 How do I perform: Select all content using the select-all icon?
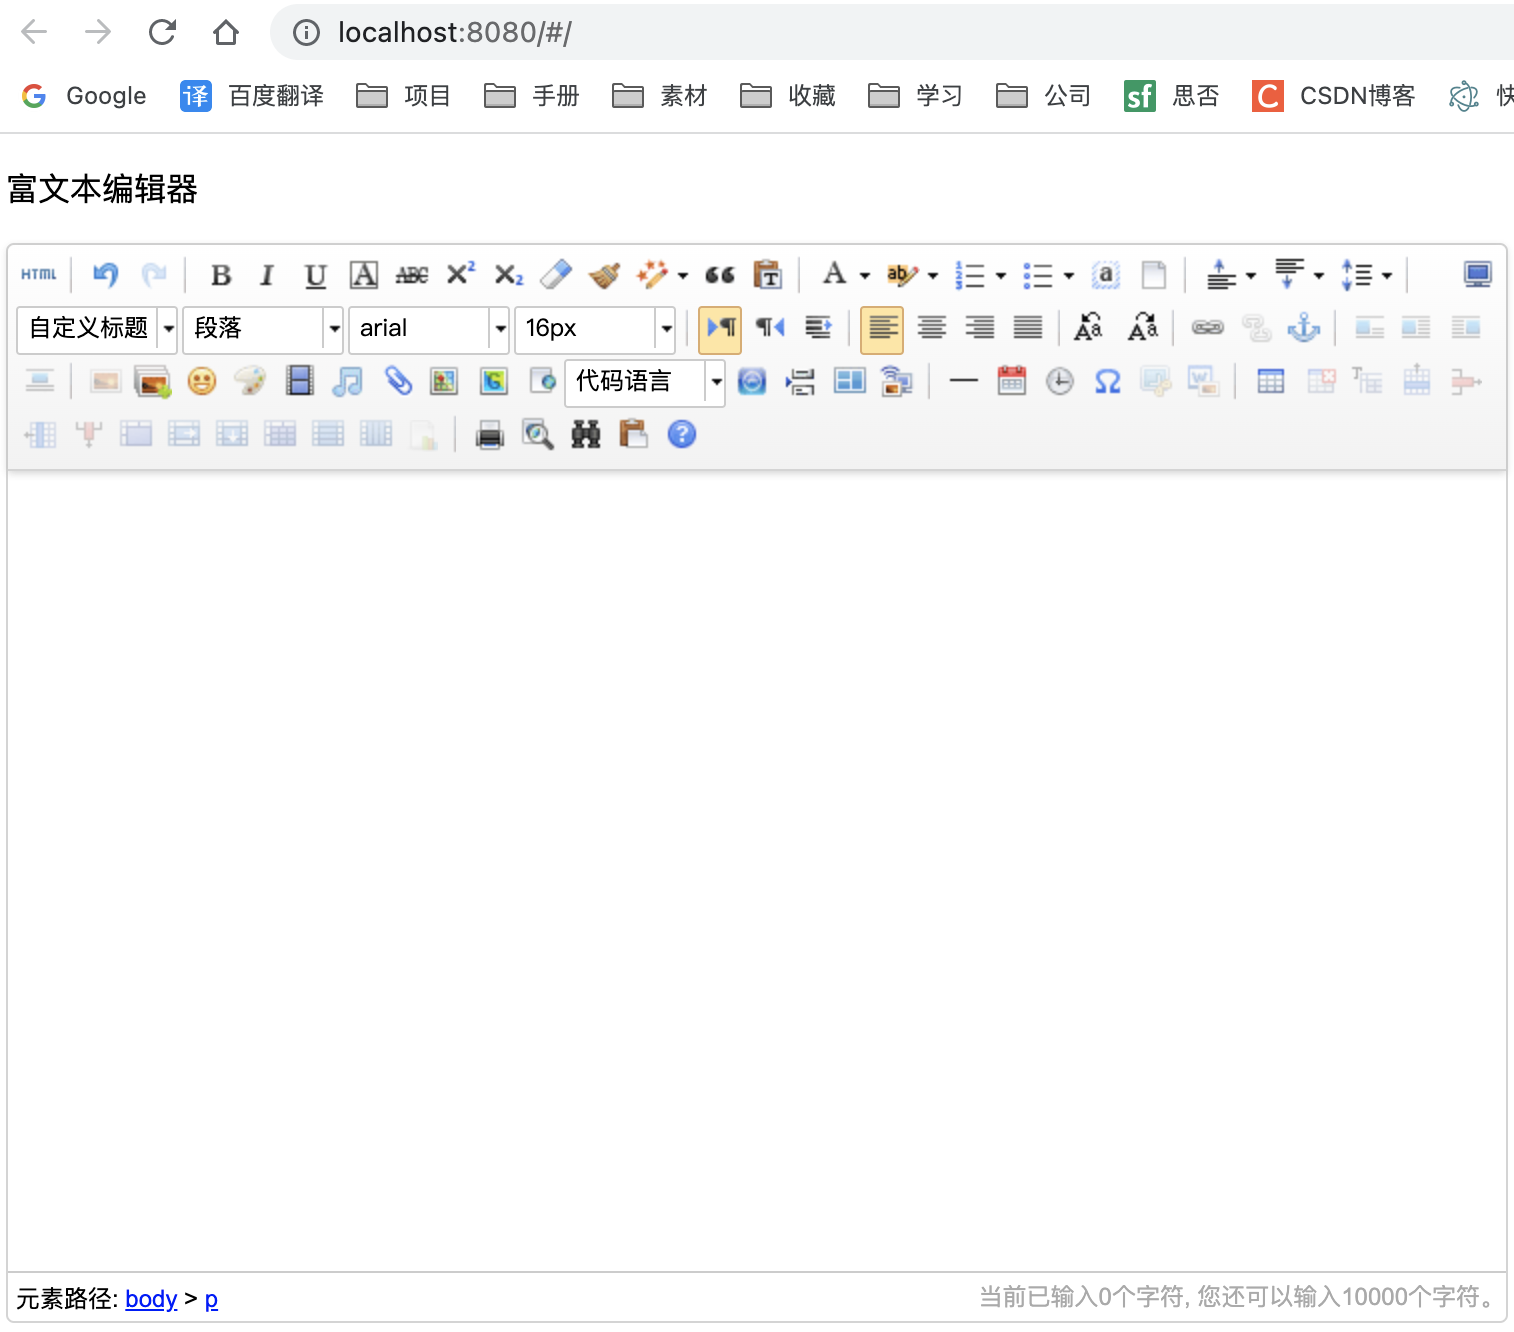point(1106,274)
